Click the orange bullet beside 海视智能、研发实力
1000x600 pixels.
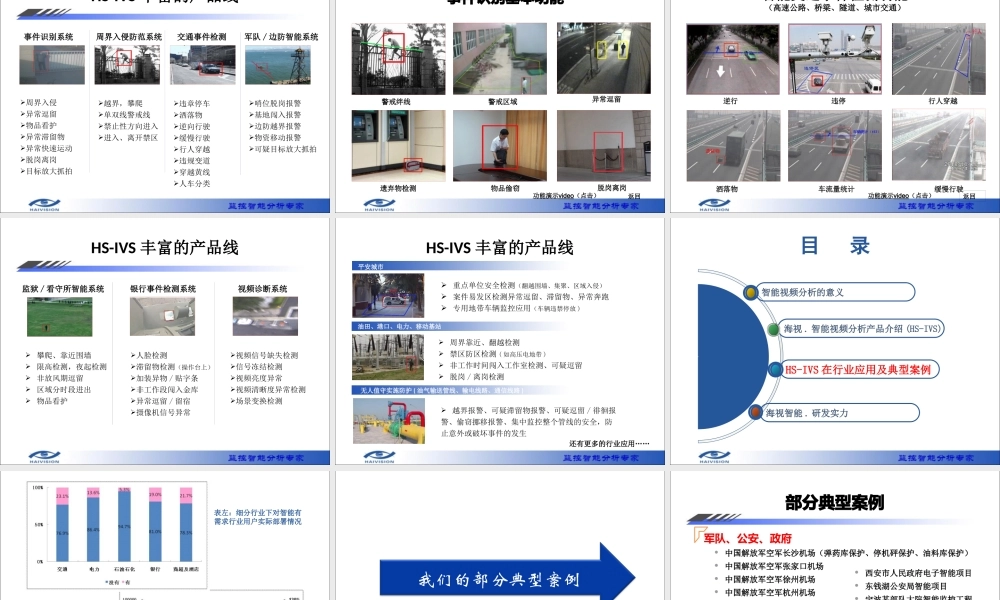[x=755, y=413]
